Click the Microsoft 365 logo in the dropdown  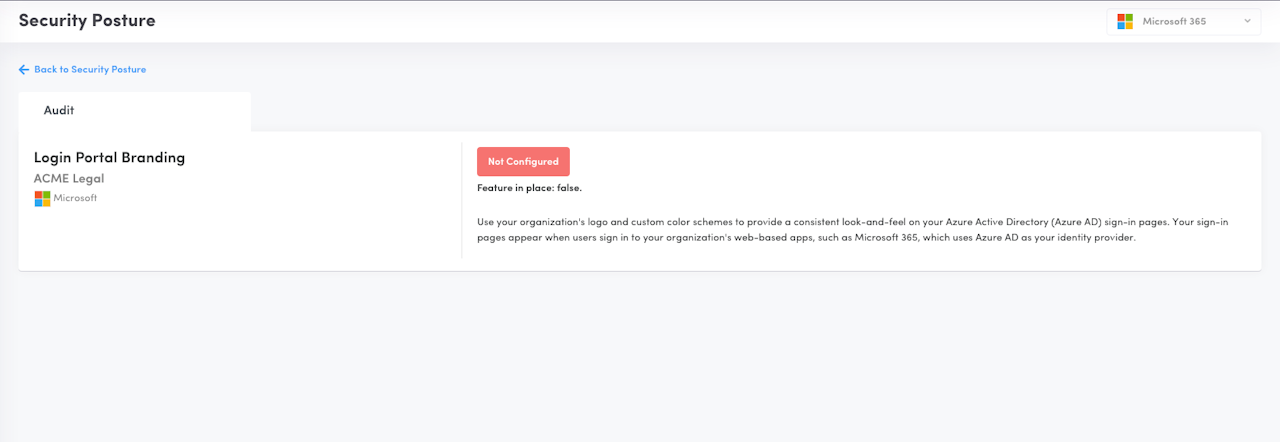click(1125, 21)
